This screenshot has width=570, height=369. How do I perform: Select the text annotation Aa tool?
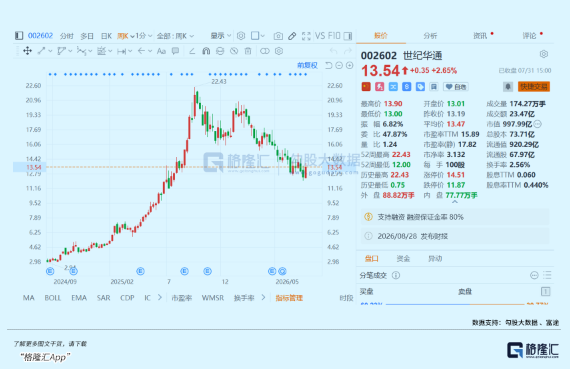(161, 51)
